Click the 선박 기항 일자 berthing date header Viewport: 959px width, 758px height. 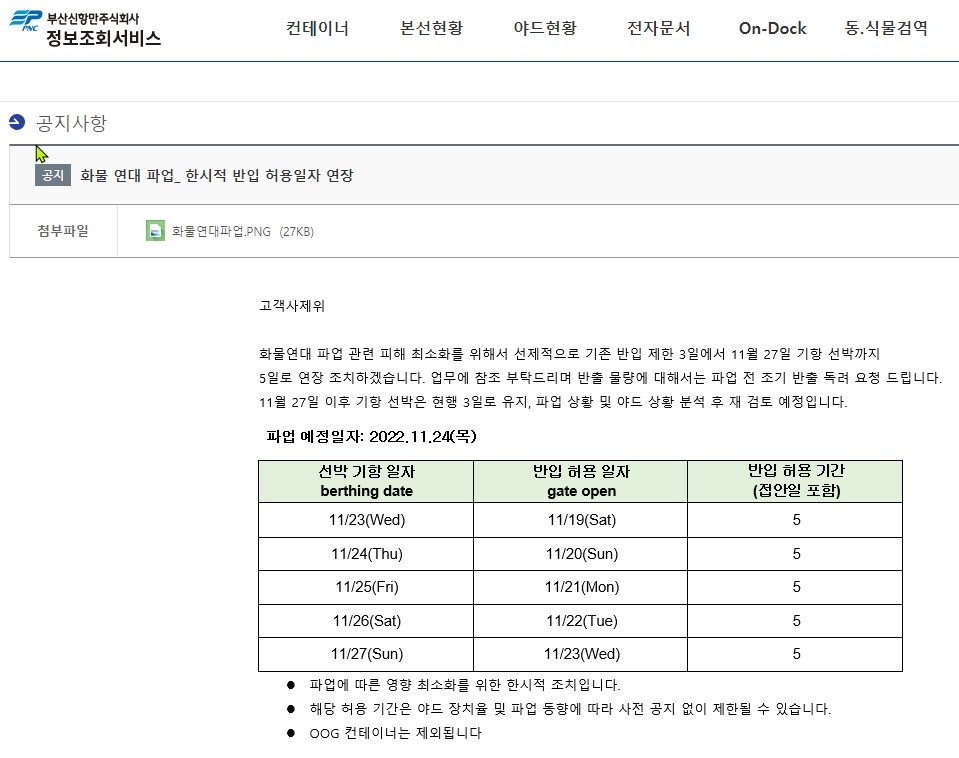tap(366, 481)
